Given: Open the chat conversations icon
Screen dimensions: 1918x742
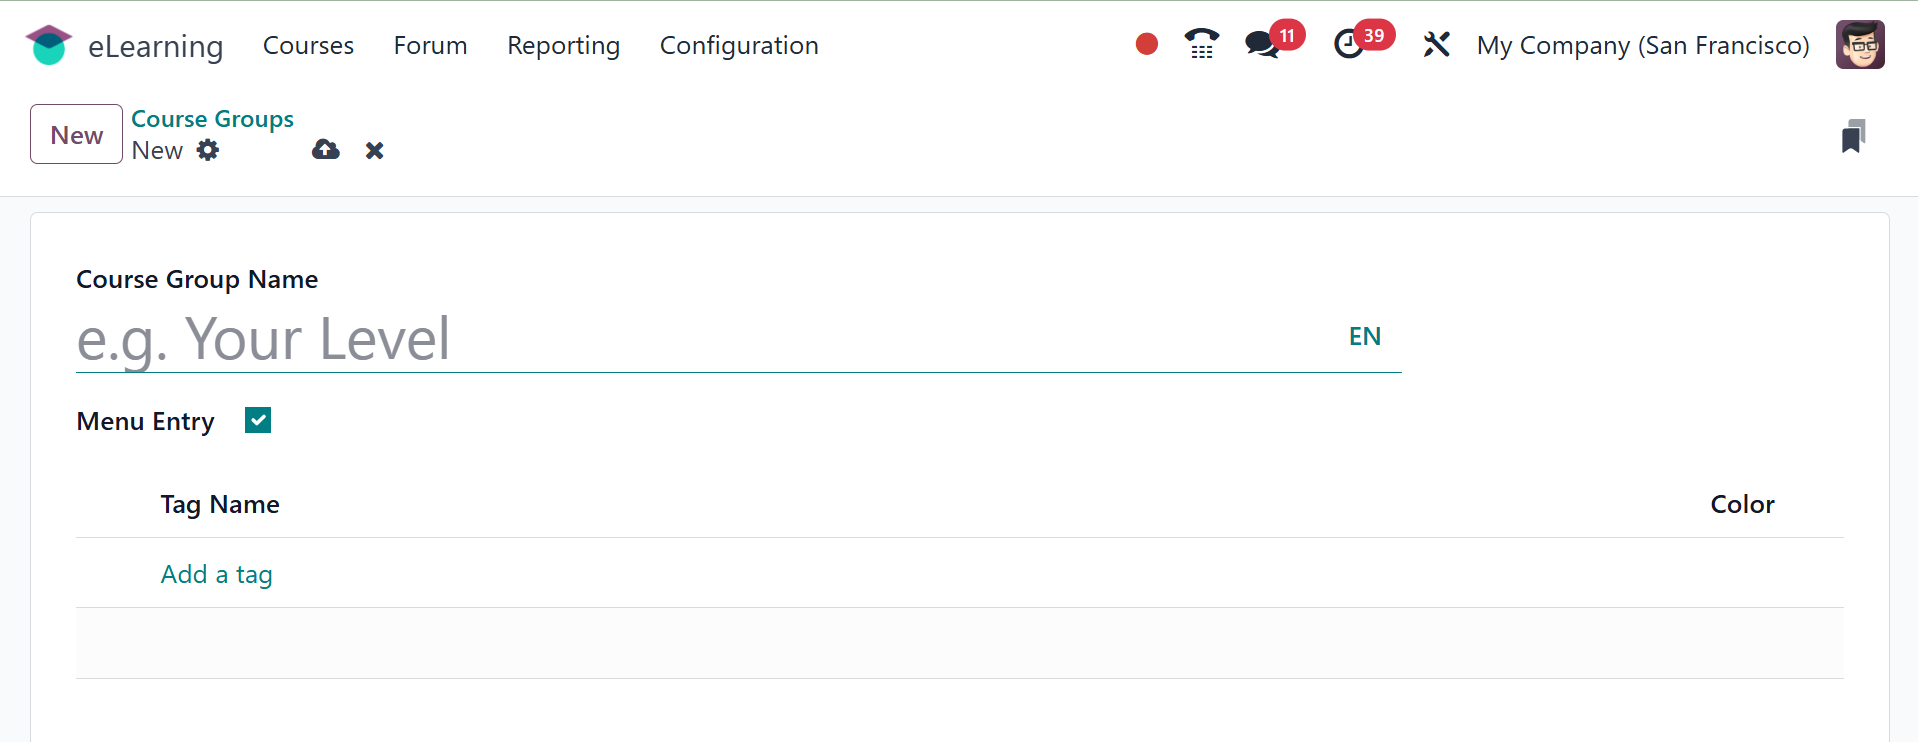Looking at the screenshot, I should pos(1262,45).
